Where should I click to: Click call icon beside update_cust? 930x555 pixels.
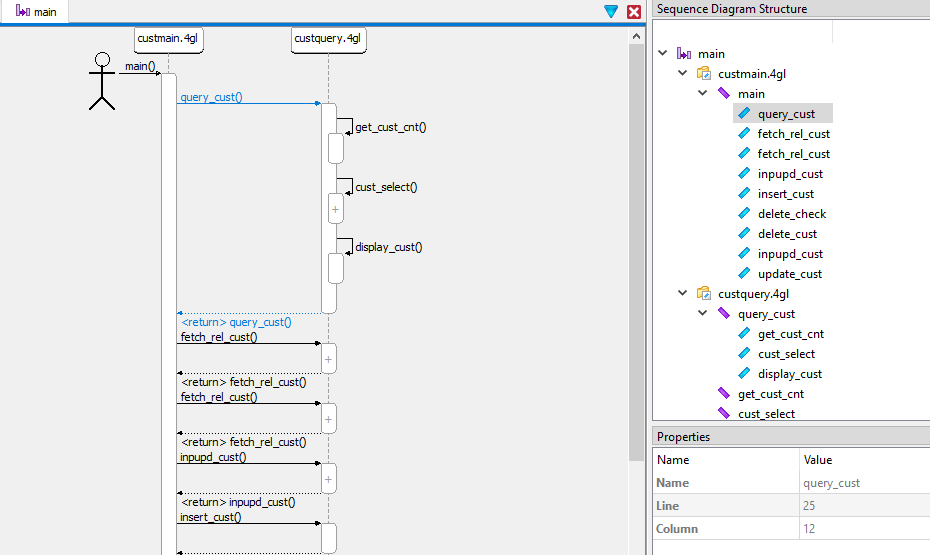point(744,273)
